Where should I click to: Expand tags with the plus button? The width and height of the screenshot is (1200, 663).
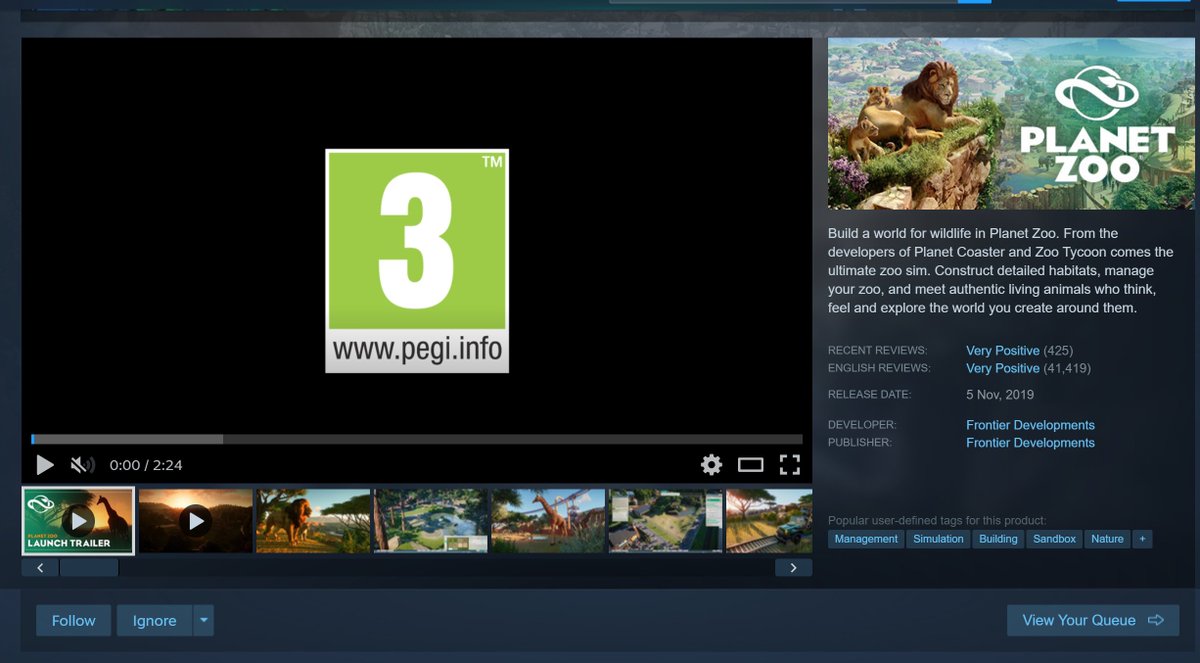coord(1142,539)
